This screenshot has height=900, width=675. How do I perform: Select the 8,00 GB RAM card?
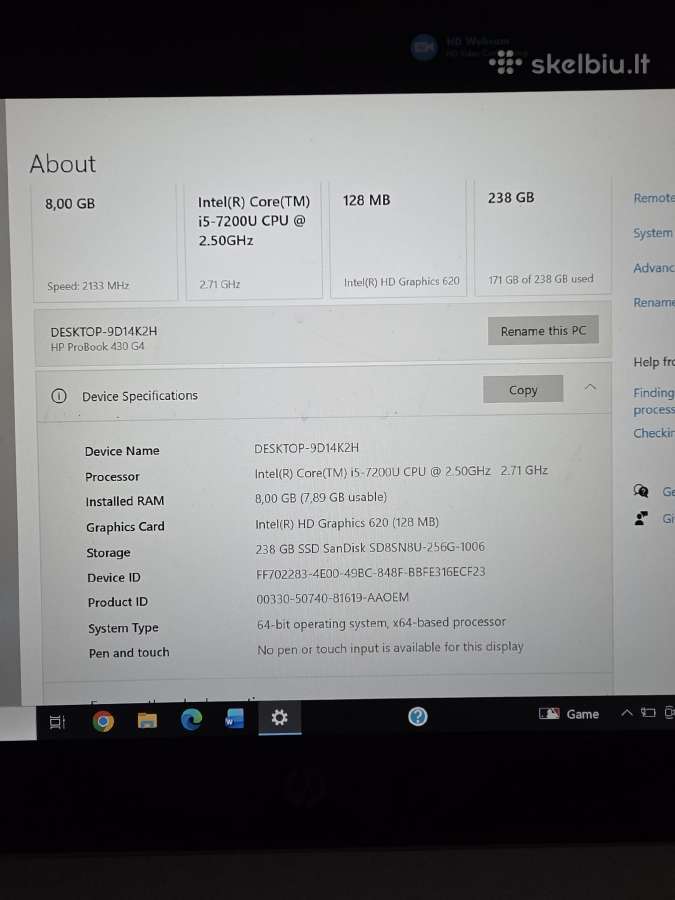point(106,243)
